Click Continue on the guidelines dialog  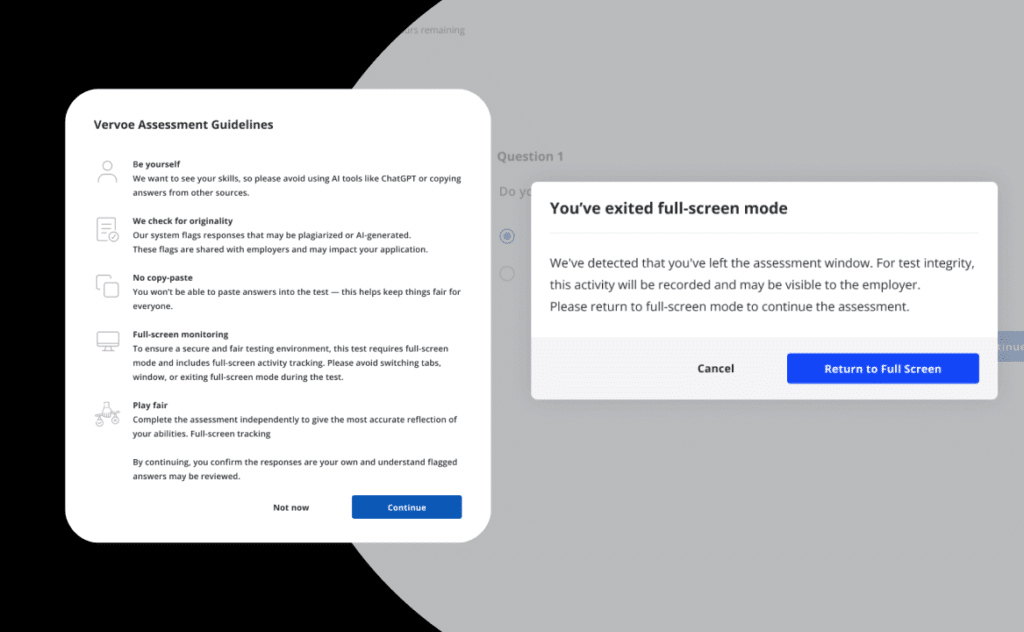[x=406, y=507]
